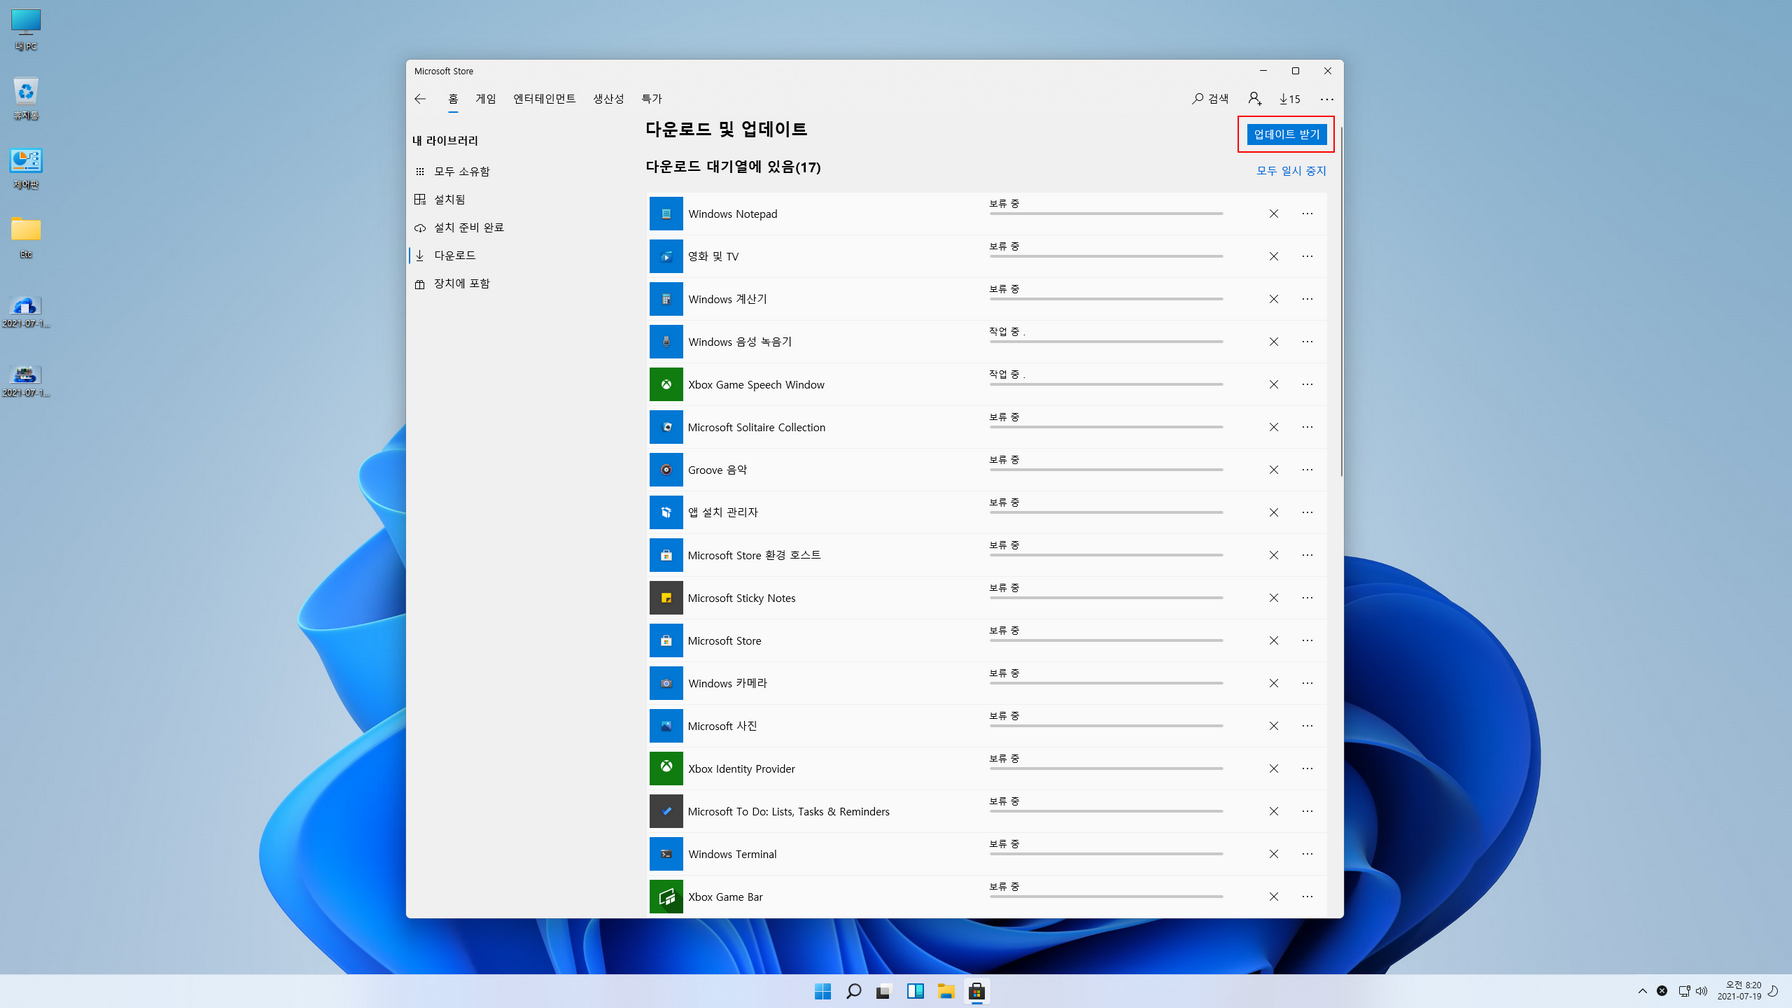Open the 홈 tab
This screenshot has width=1792, height=1008.
tap(453, 99)
